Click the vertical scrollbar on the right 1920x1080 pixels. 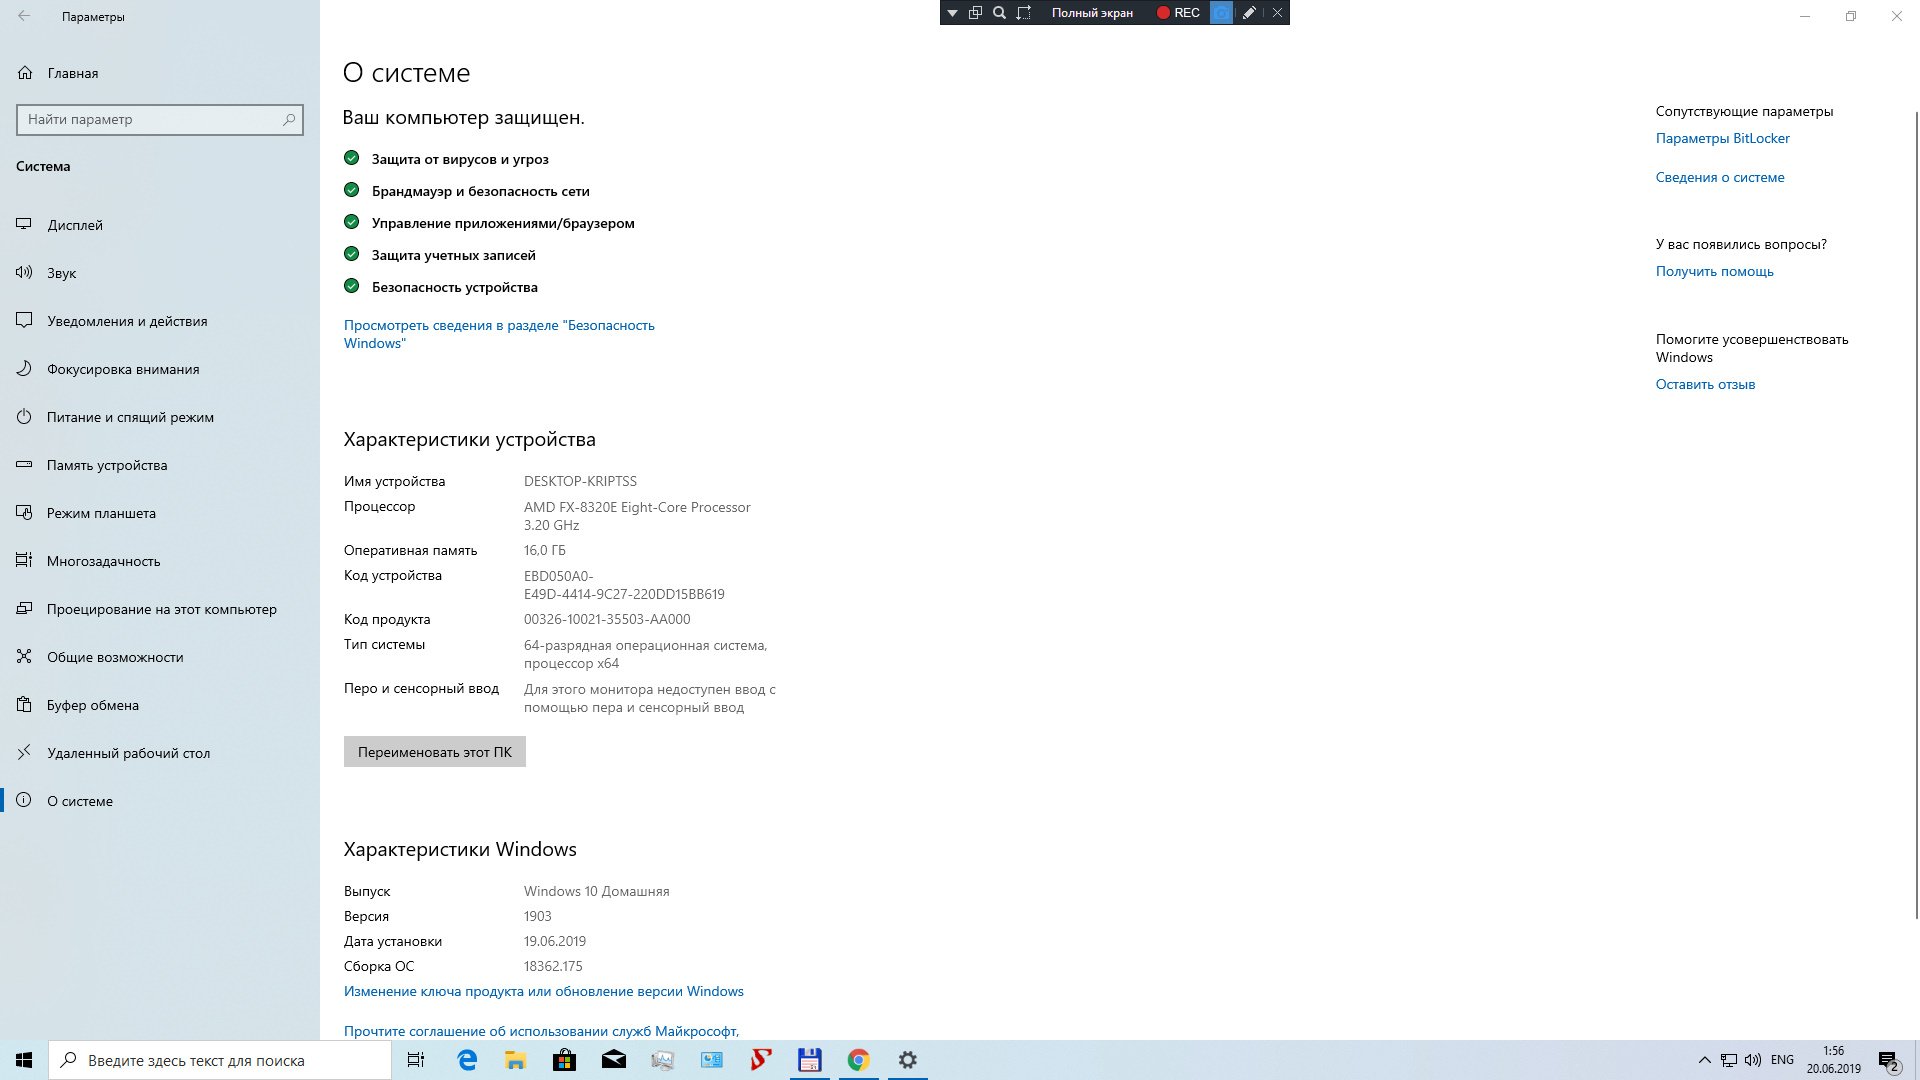coord(1915,500)
